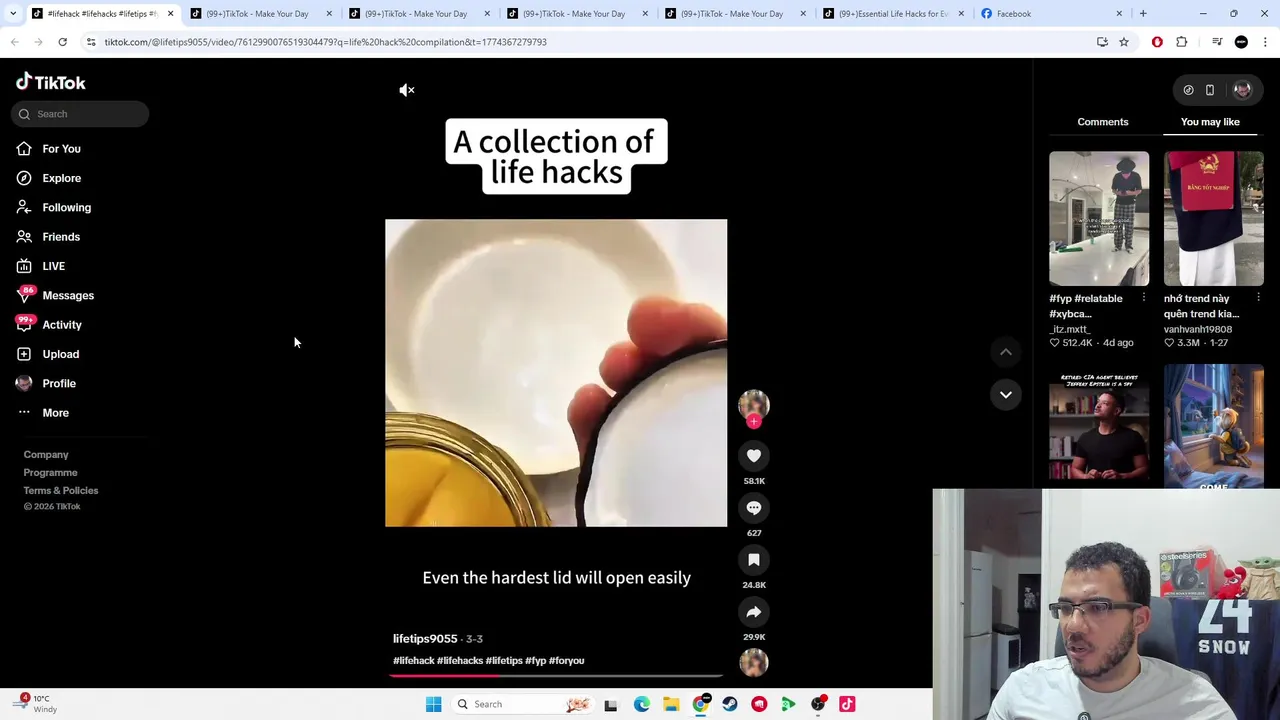Open the browser extensions puzzle icon
1280x720 pixels.
(1182, 42)
